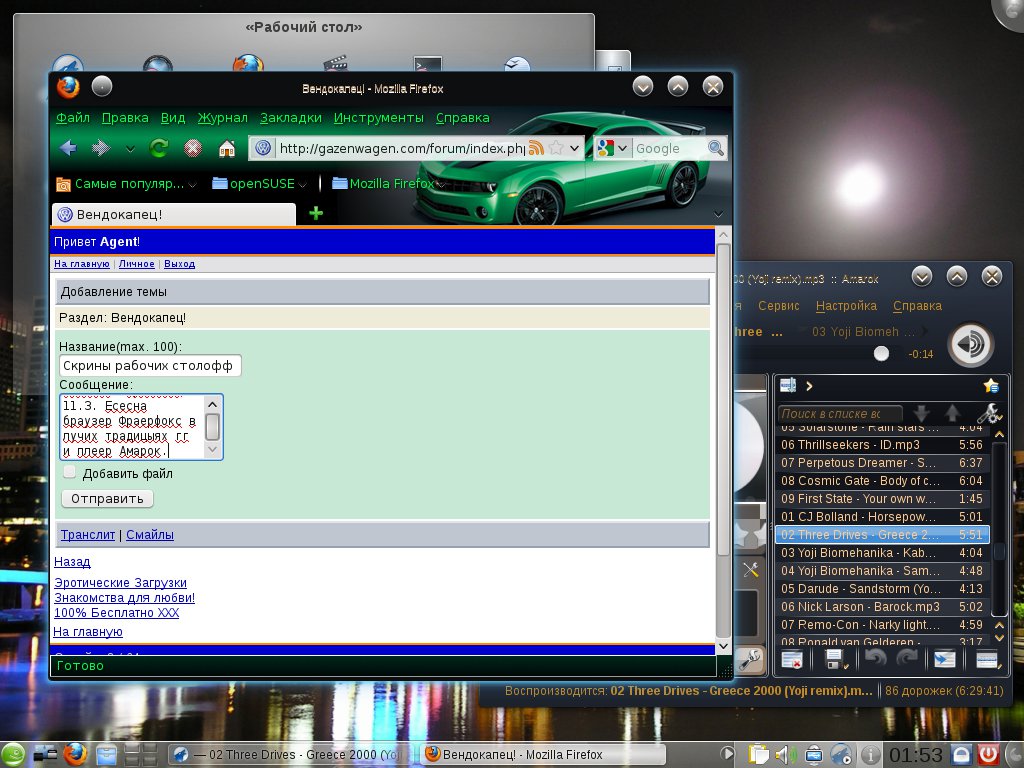The height and width of the screenshot is (768, 1024).
Task: Show hidden system tray icons arrow
Action: click(728, 755)
